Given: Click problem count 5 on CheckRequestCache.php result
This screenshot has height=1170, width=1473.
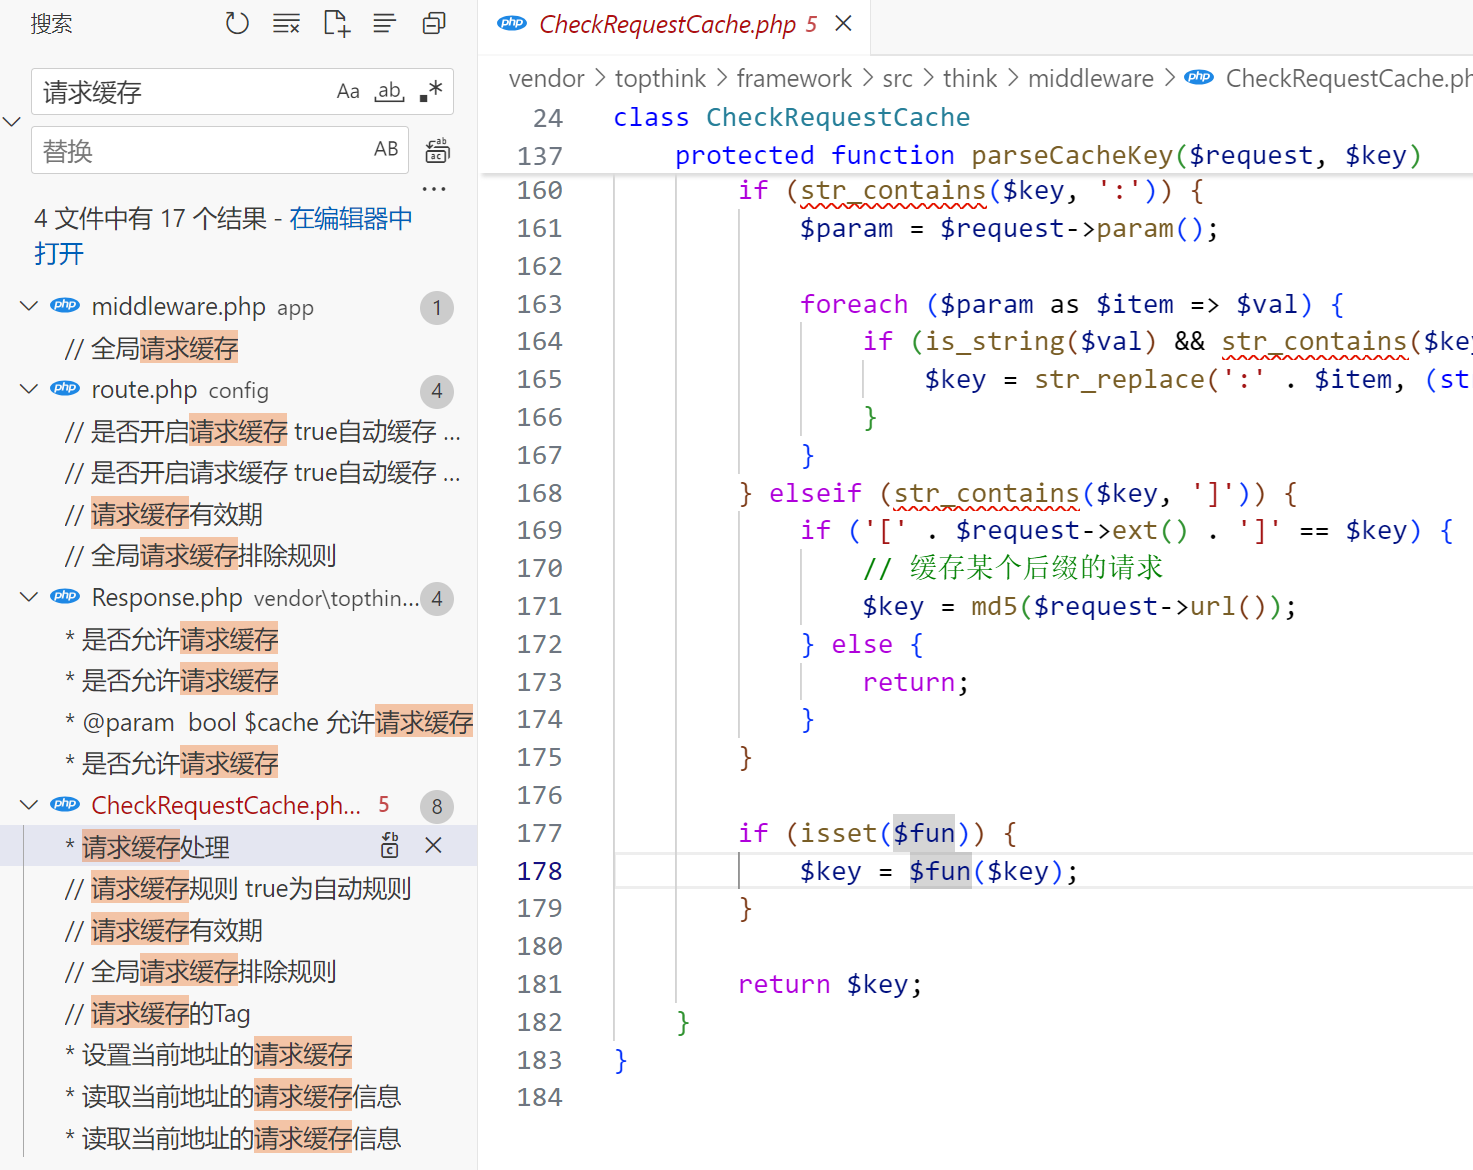Looking at the screenshot, I should point(384,805).
